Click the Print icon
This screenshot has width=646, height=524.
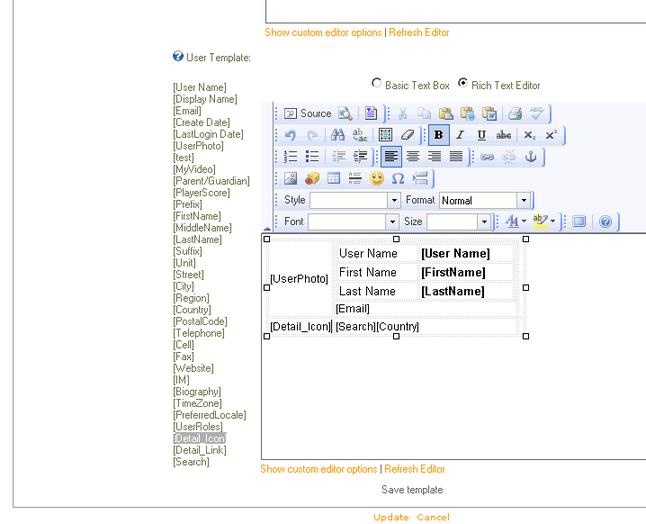point(515,113)
